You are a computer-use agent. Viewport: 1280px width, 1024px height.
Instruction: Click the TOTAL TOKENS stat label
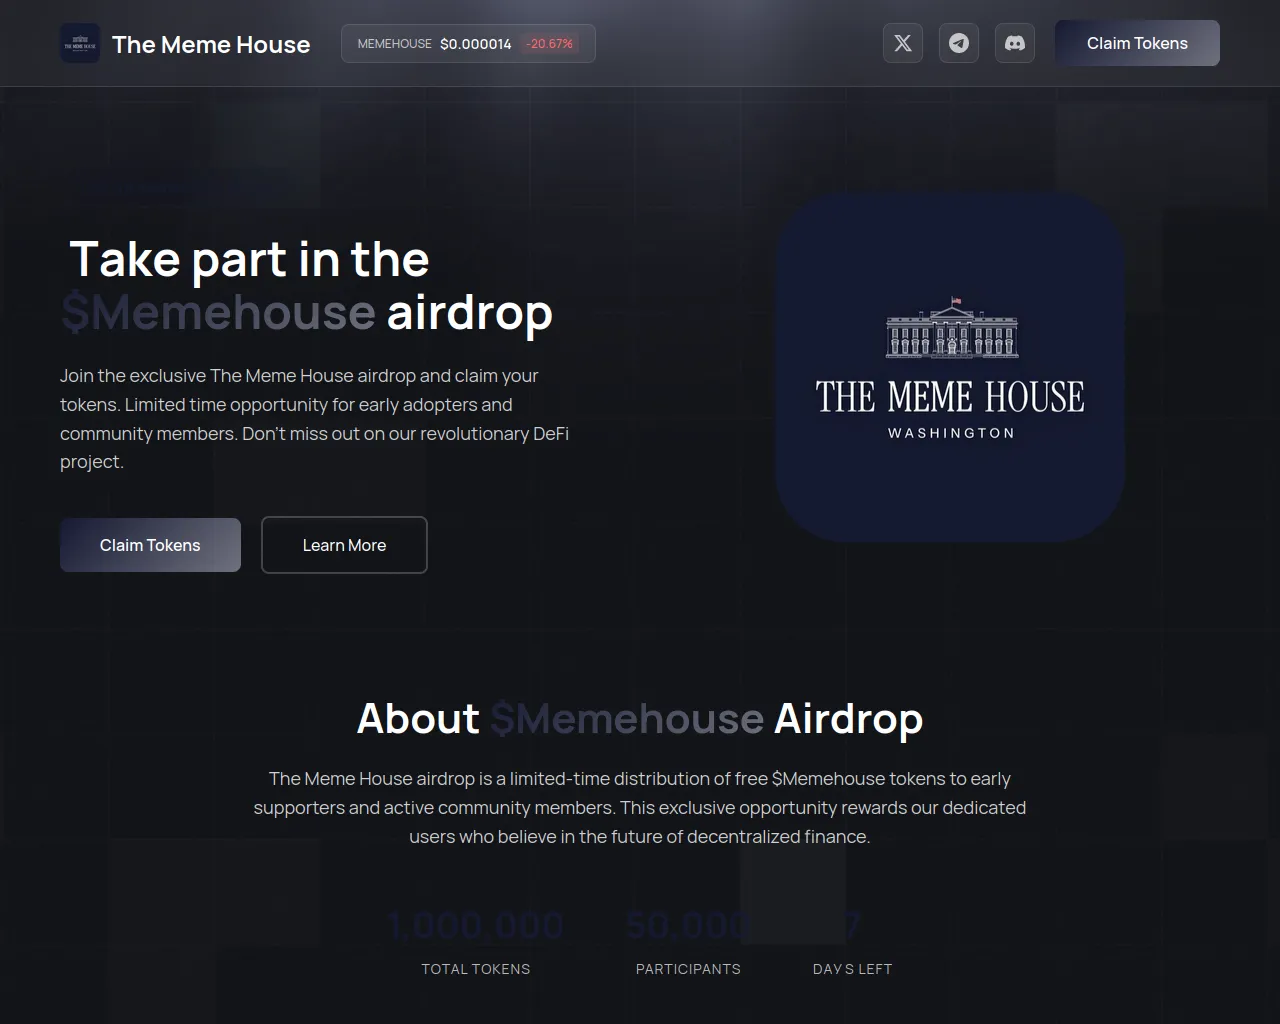click(476, 969)
